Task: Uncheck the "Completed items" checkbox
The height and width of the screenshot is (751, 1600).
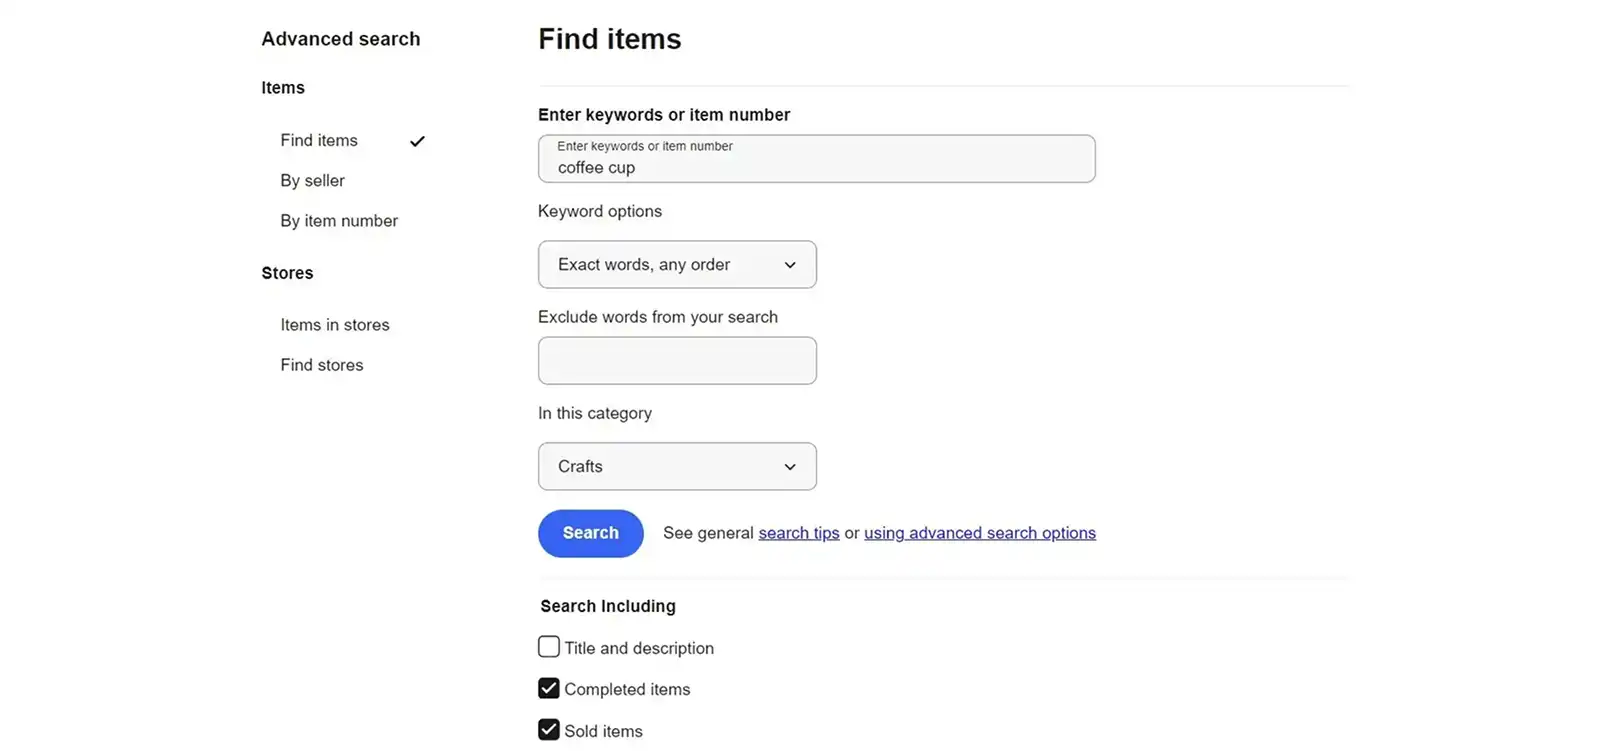Action: pos(548,687)
